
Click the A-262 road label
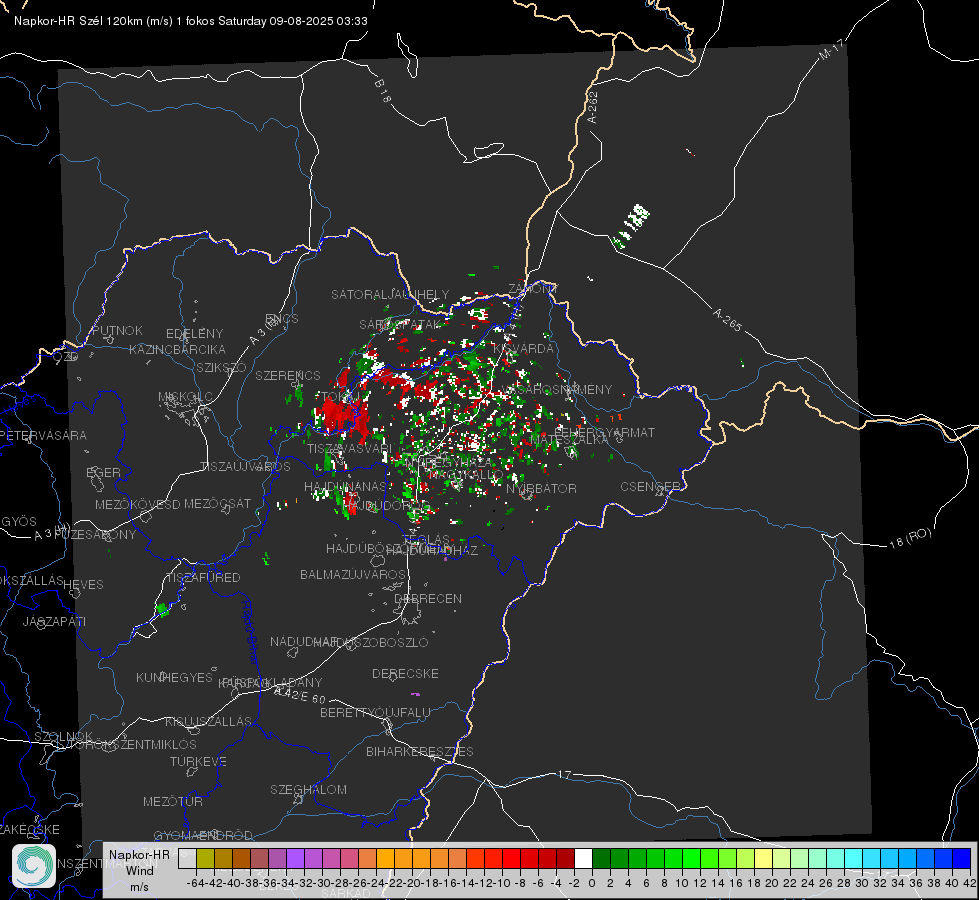click(x=593, y=107)
